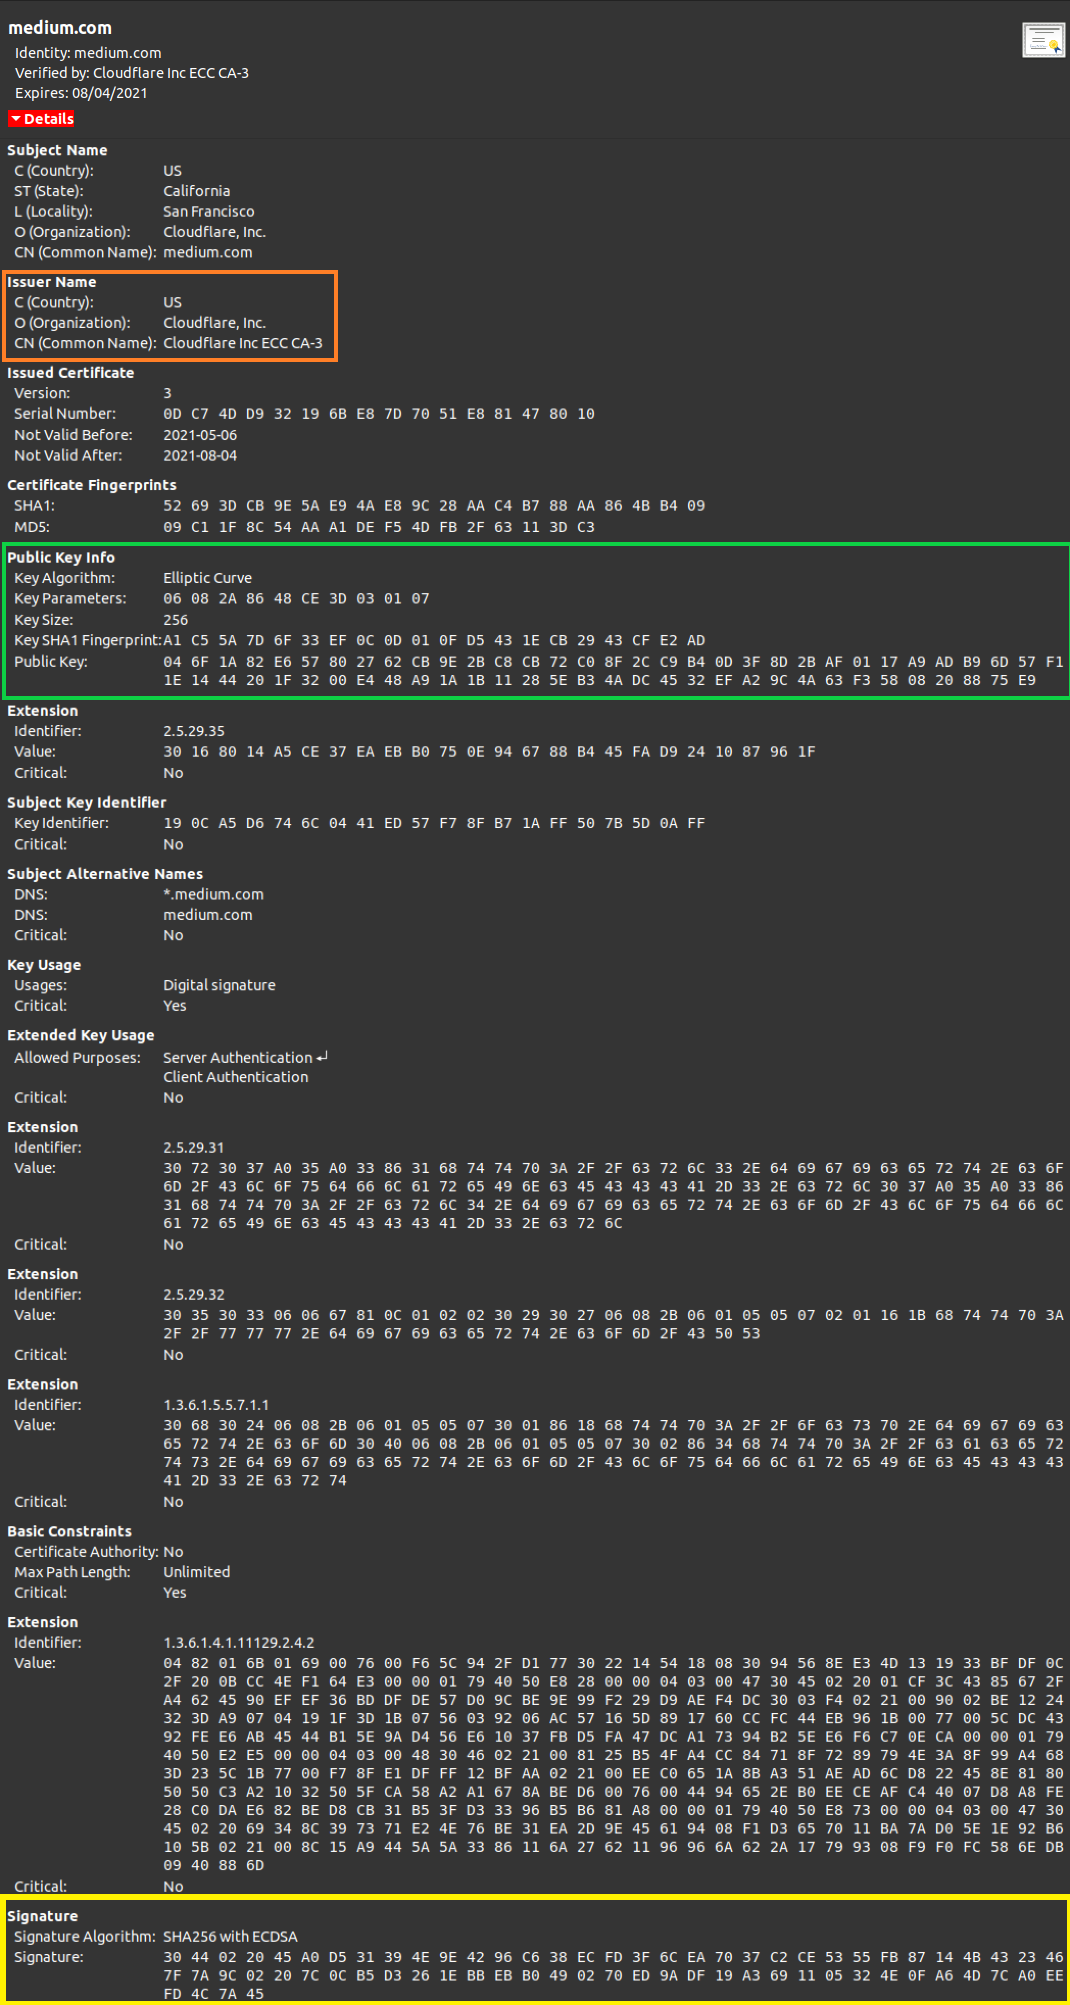Select the SHA256 with ECDSA signature algorithm
The height and width of the screenshot is (2005, 1070).
tap(230, 1937)
